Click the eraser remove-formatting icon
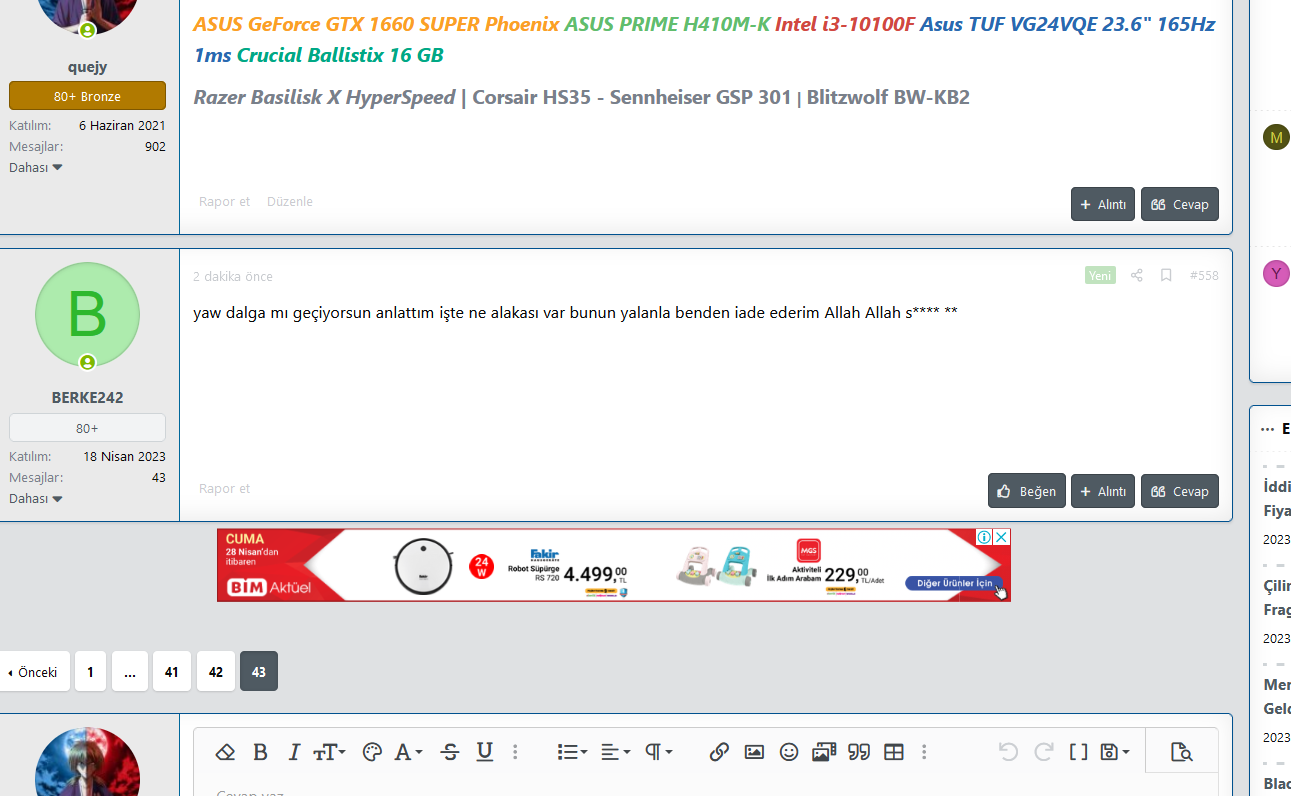The width and height of the screenshot is (1291, 796). (225, 752)
